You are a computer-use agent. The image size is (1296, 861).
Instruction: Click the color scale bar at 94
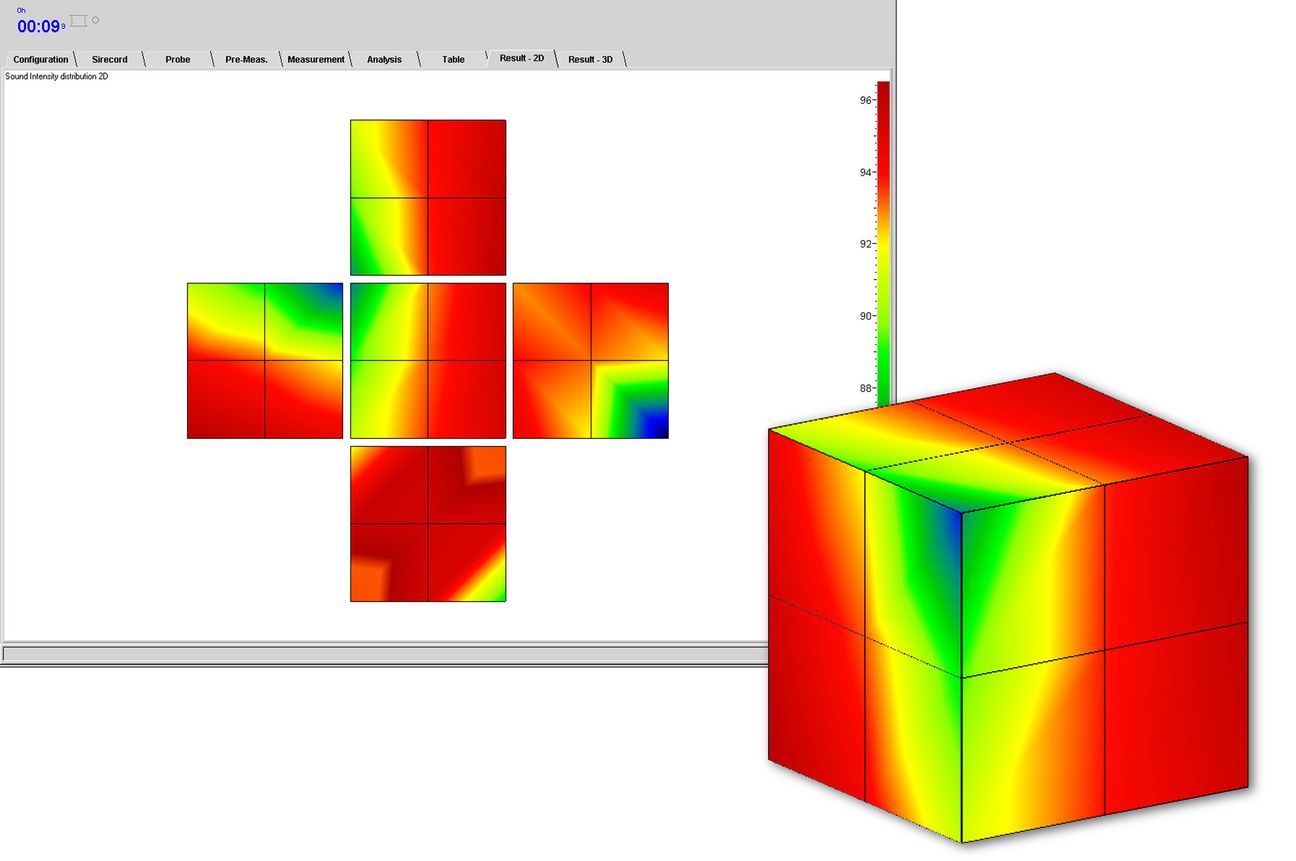click(x=883, y=172)
